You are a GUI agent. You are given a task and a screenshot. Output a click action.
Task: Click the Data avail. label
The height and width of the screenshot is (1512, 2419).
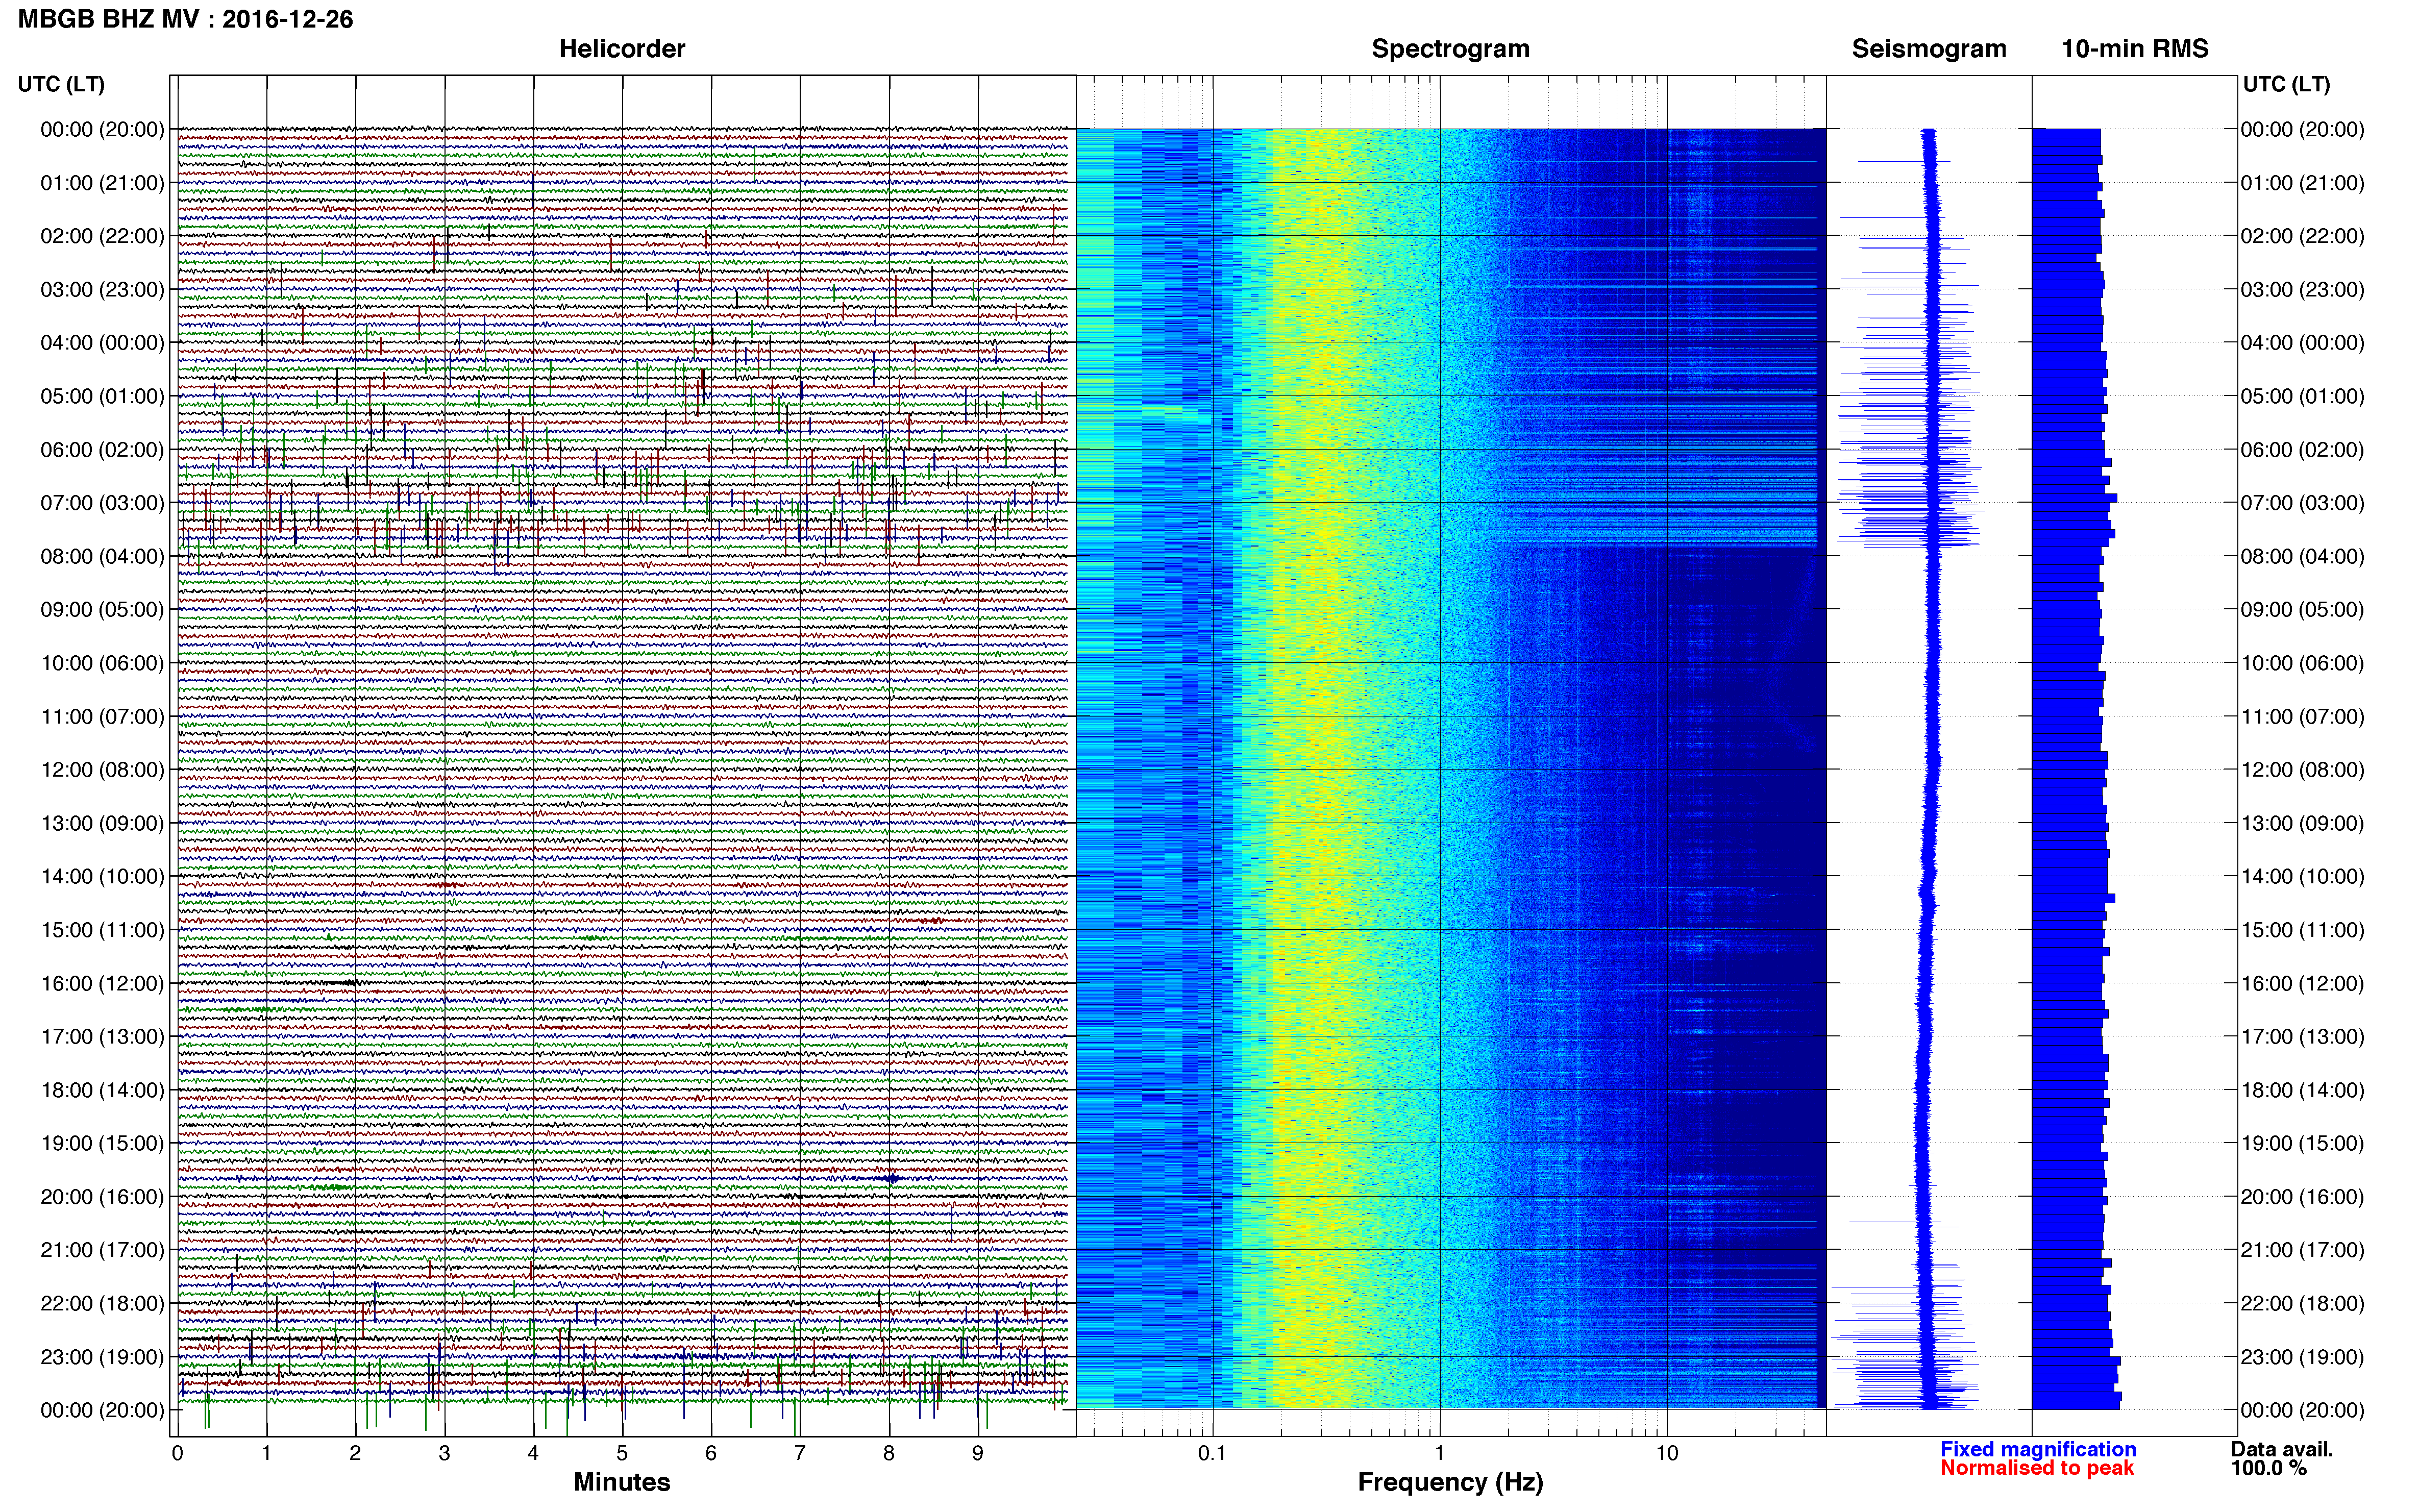click(x=2282, y=1449)
